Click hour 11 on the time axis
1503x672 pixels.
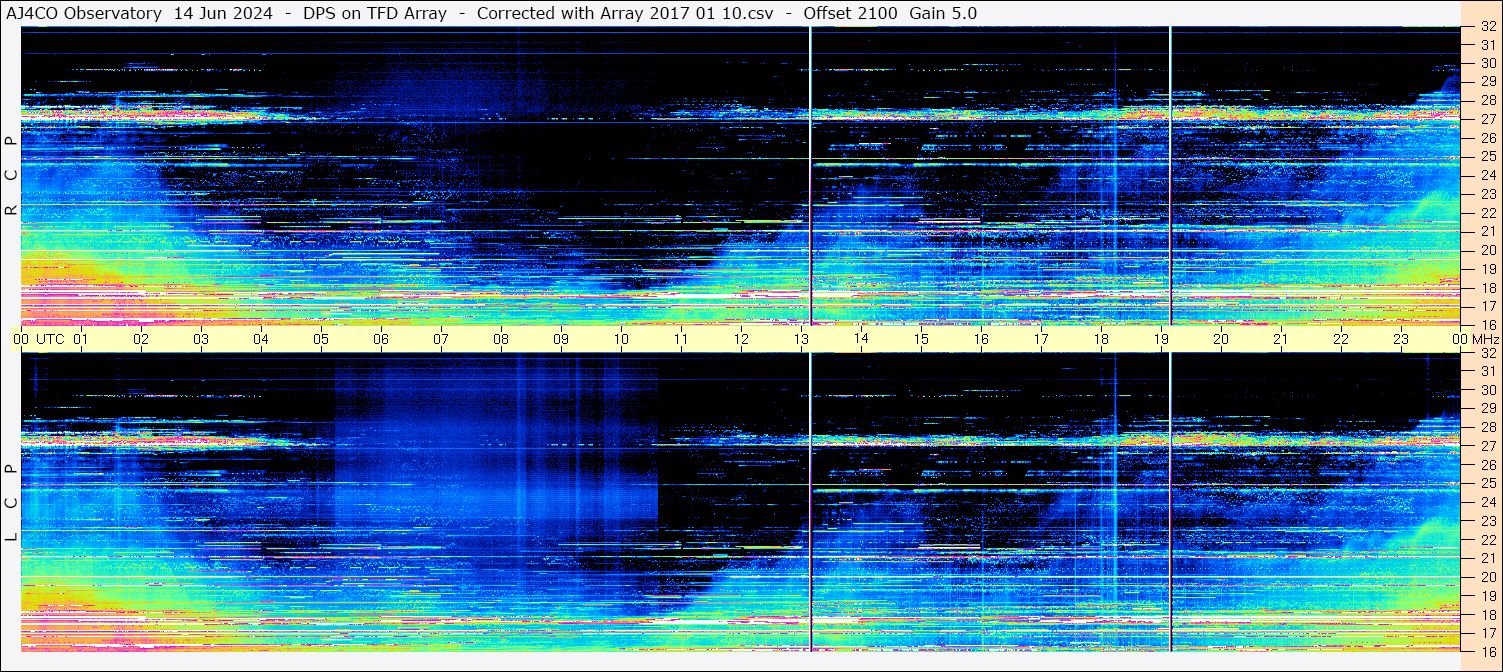point(681,339)
